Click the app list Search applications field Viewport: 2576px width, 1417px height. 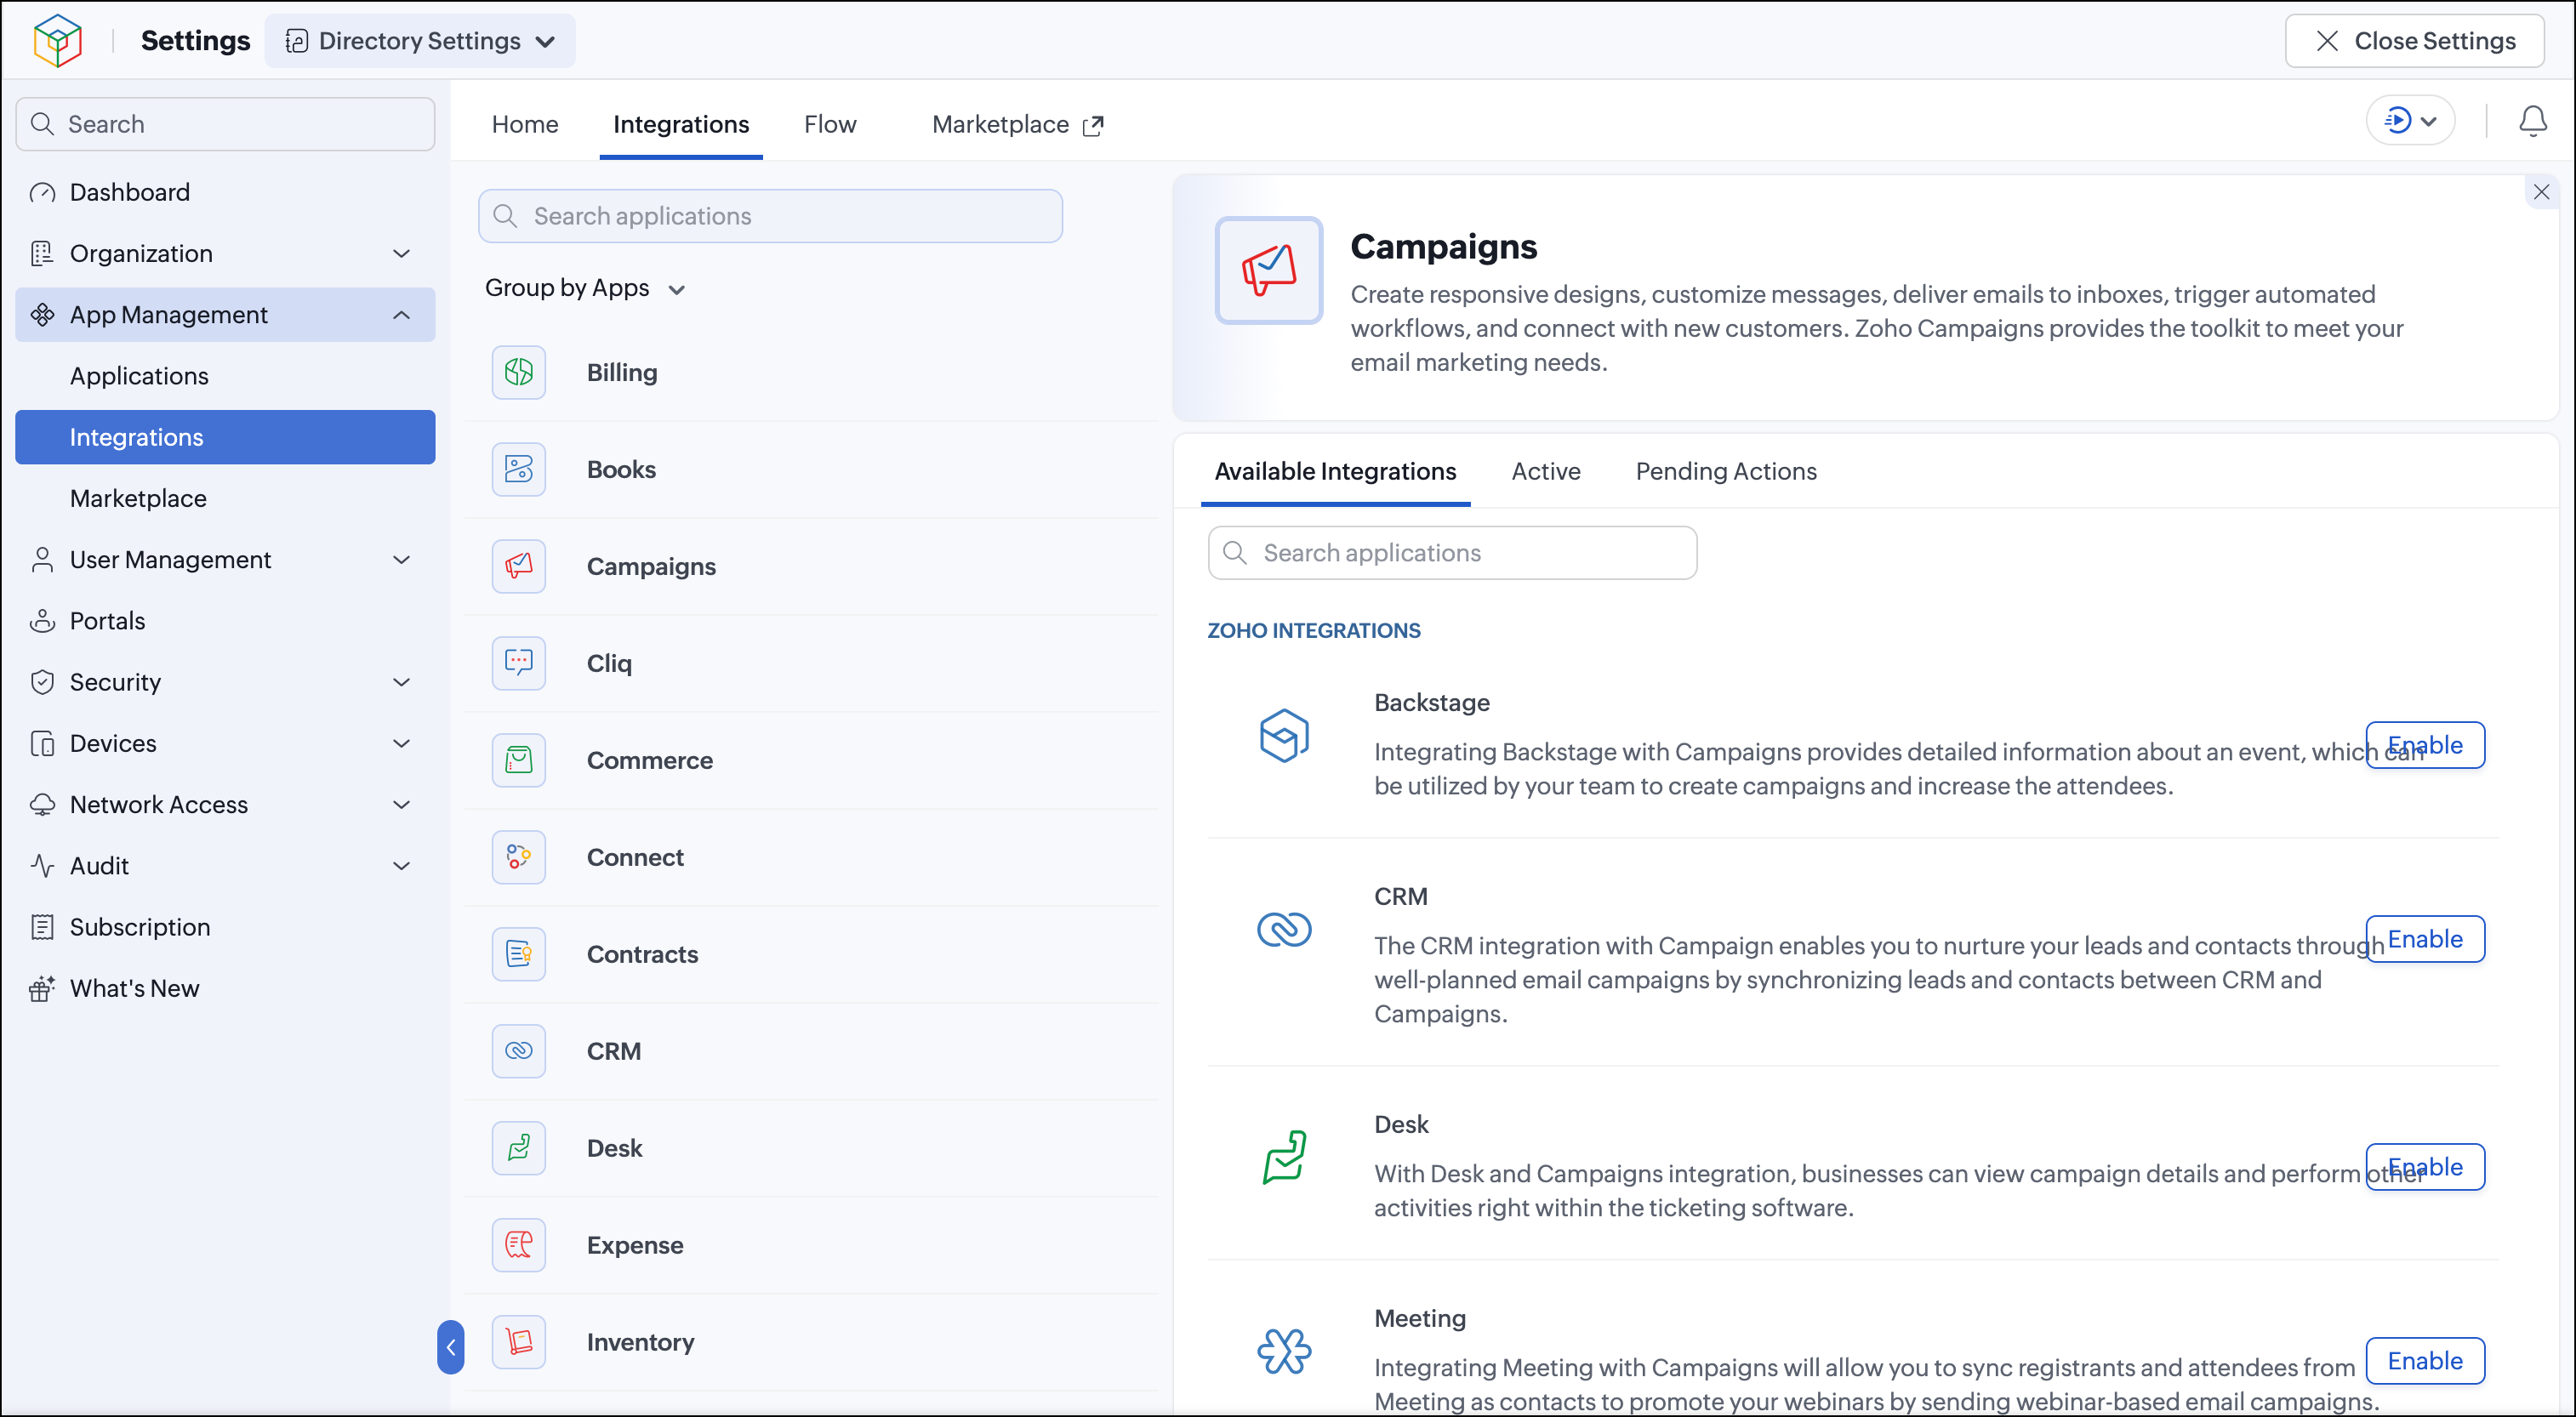[x=770, y=217]
